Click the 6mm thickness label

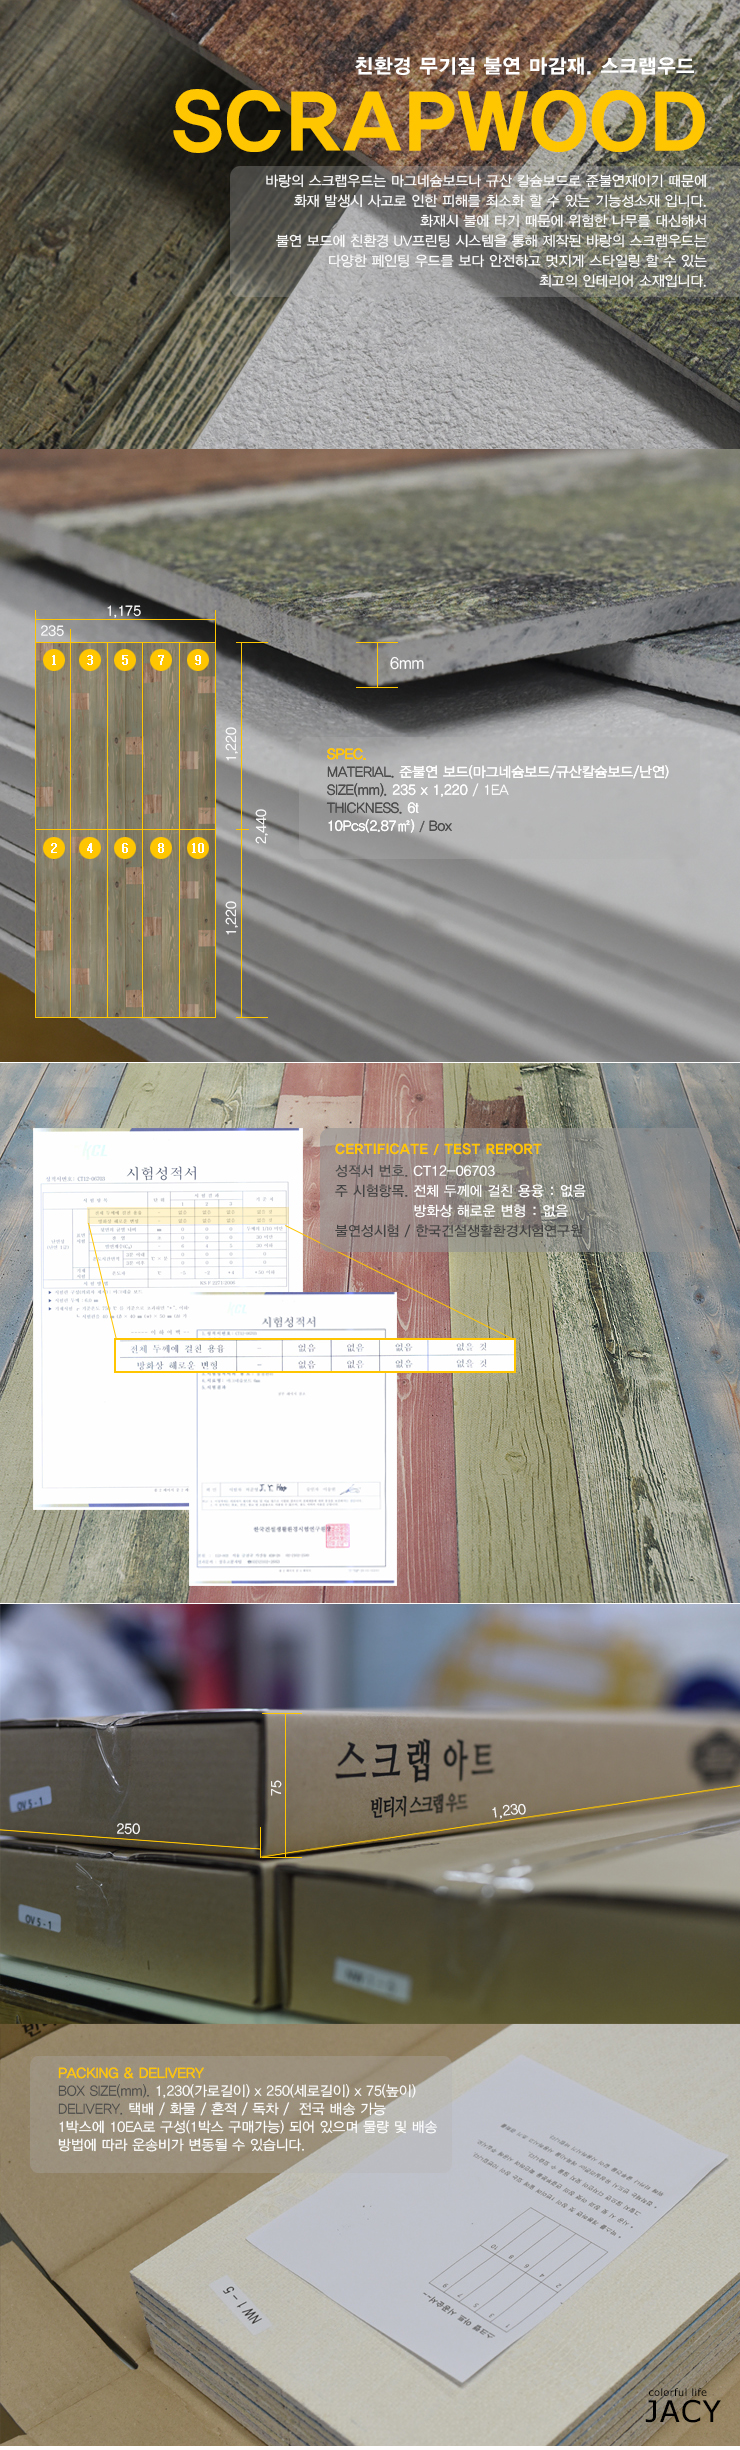[x=406, y=664]
